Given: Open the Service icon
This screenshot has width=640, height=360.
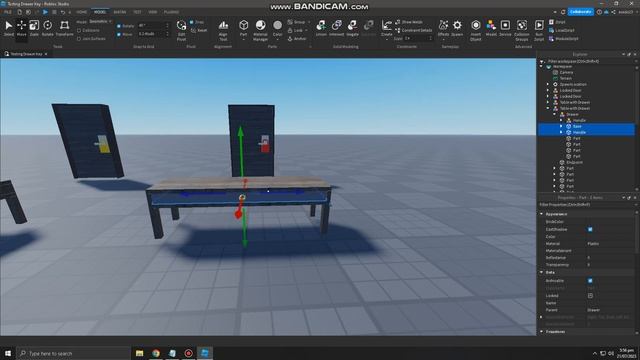Looking at the screenshot, I should pyautogui.click(x=505, y=28).
